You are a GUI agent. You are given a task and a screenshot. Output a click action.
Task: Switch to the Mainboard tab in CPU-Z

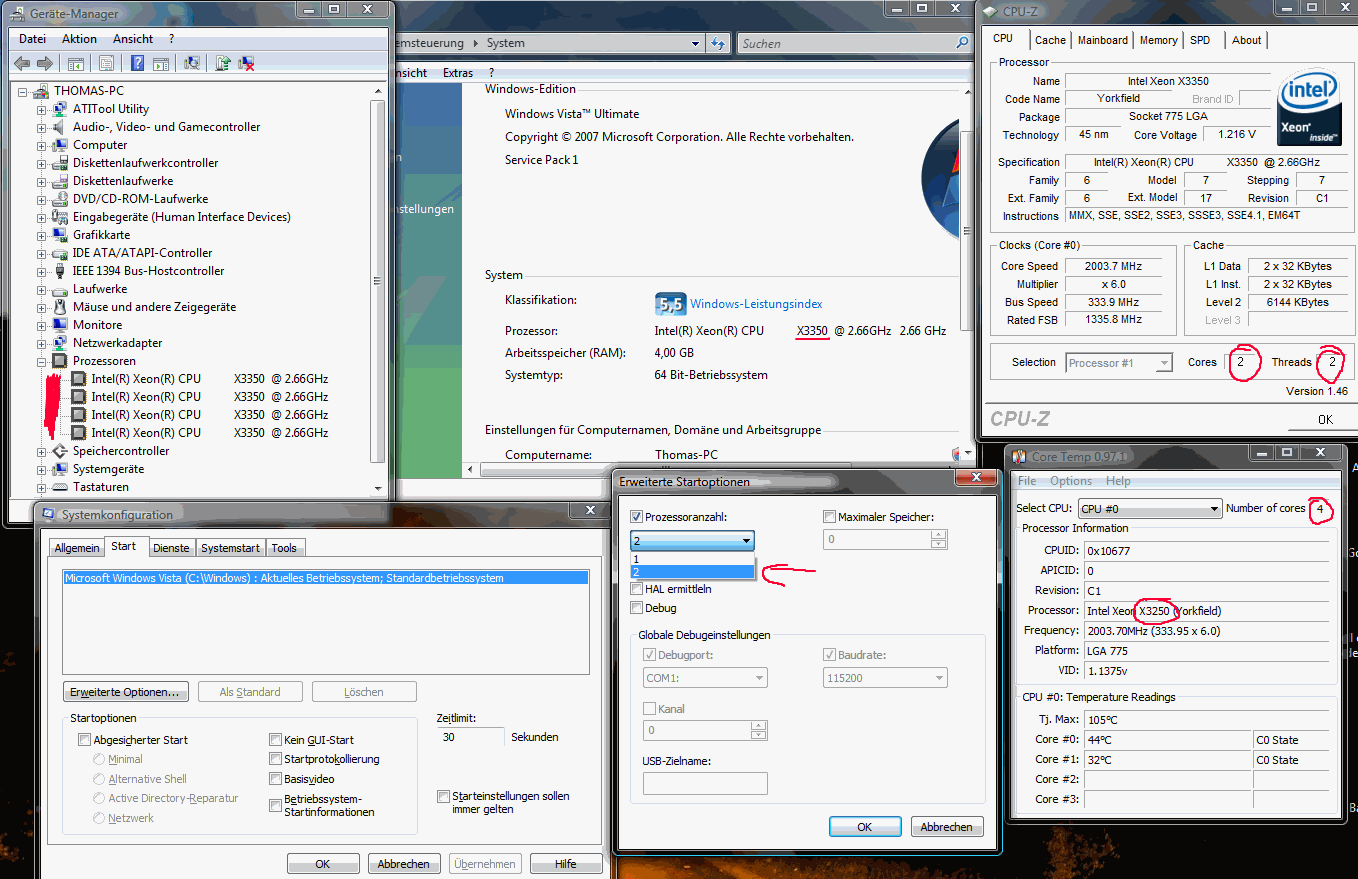pos(1103,40)
